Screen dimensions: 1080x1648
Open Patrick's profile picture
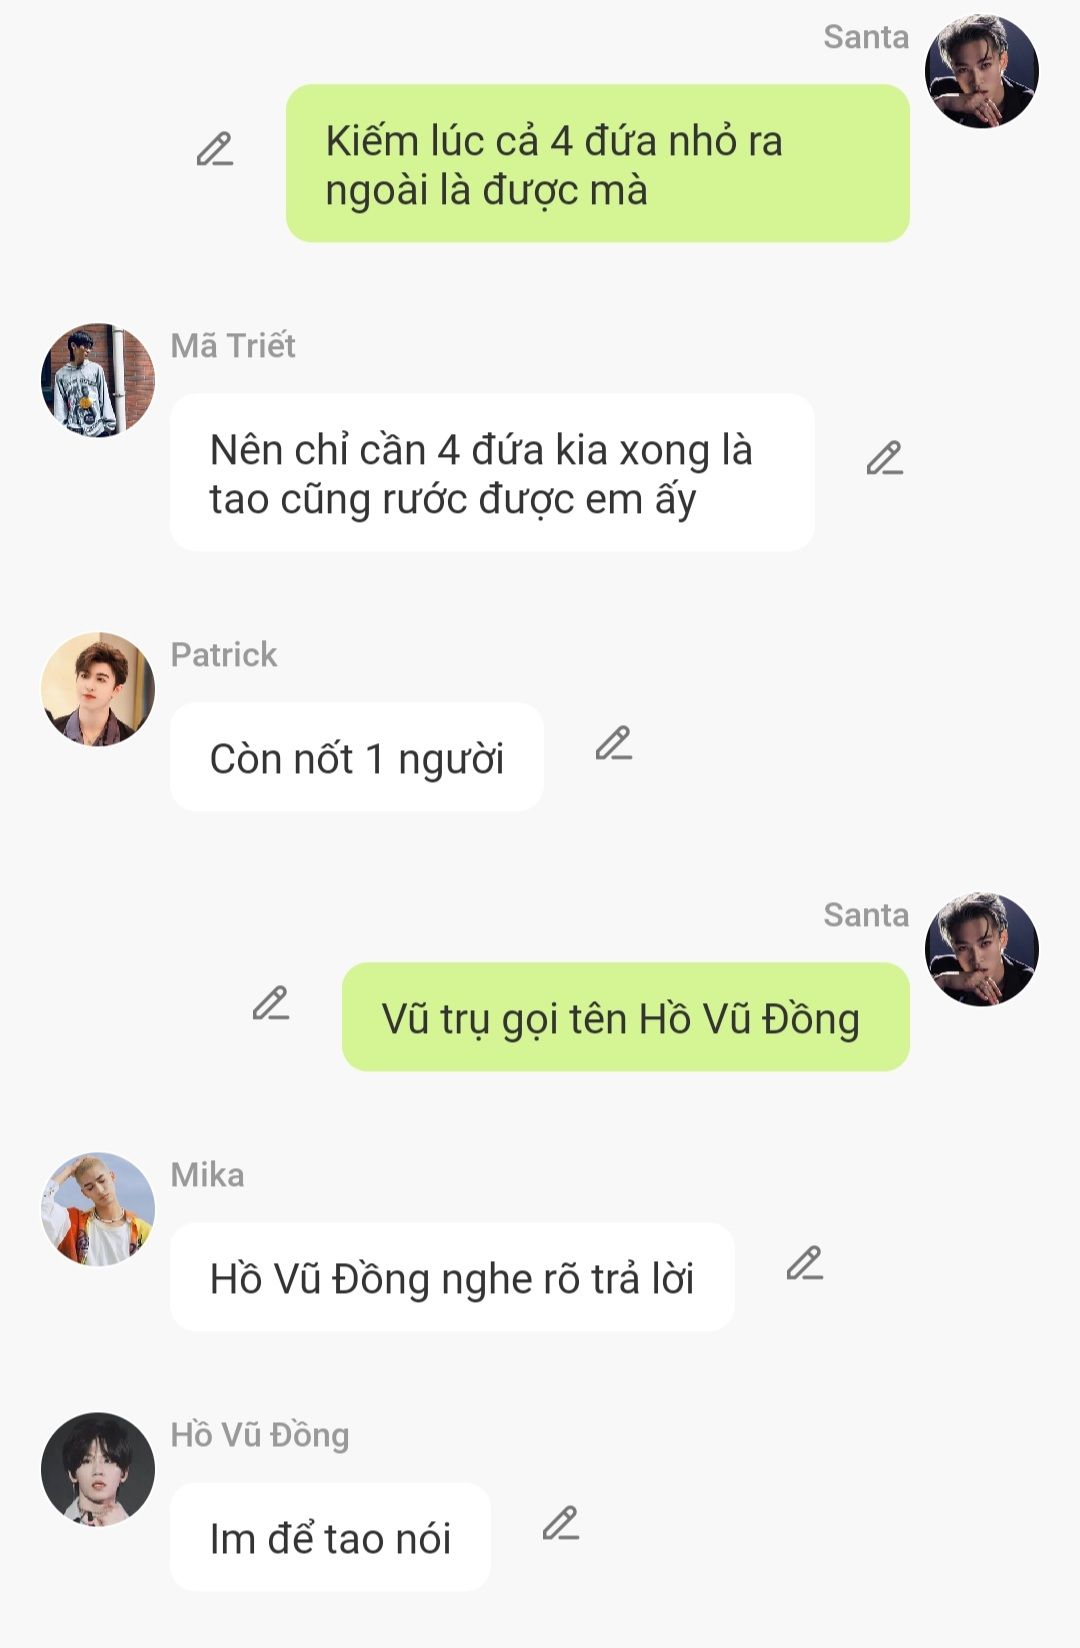[98, 689]
